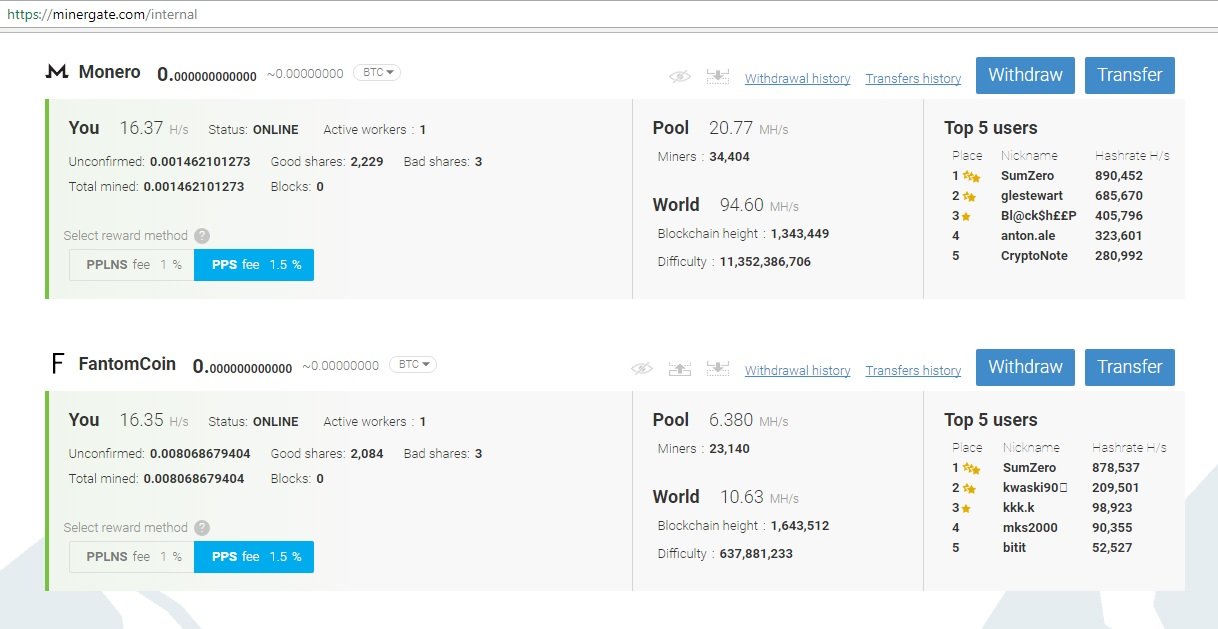
Task: Click Monero unconfirmed amount 0.001462101273
Action: click(200, 162)
